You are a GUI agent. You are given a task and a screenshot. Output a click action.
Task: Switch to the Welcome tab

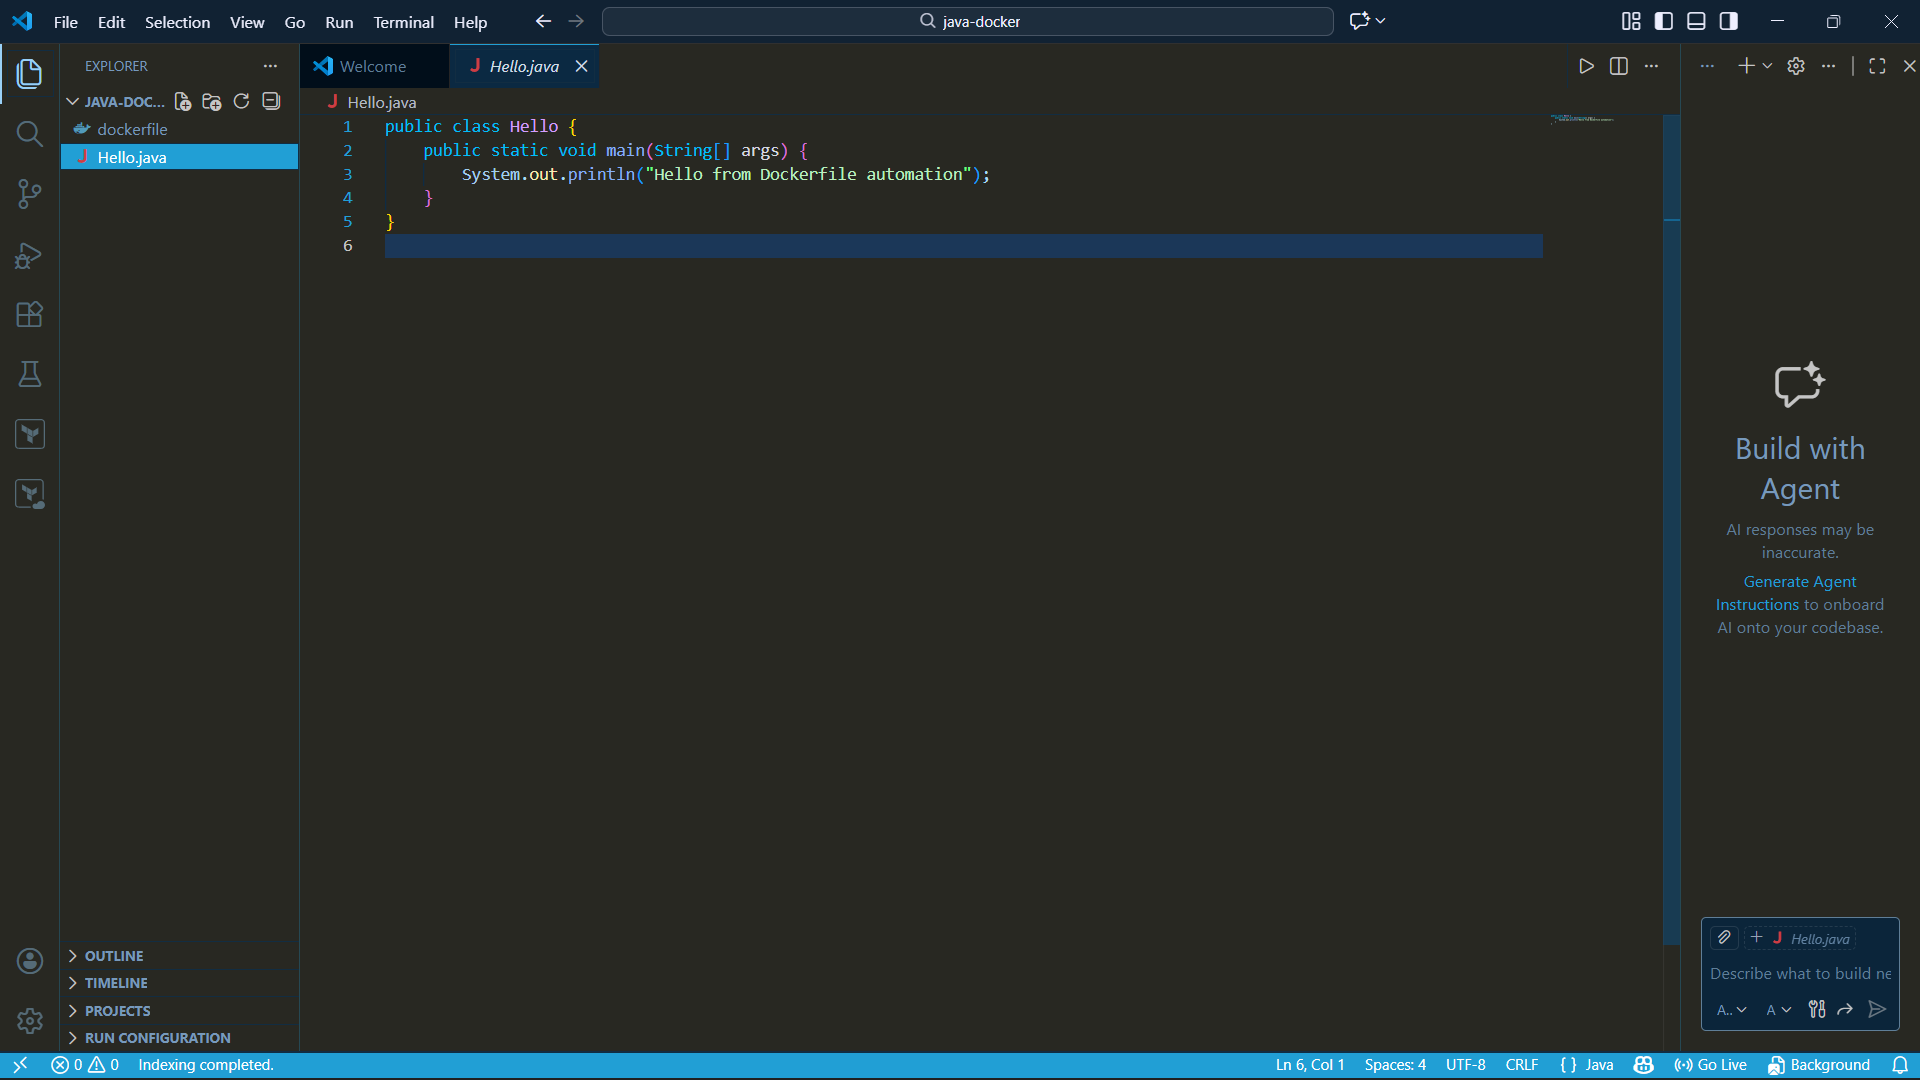tap(370, 66)
